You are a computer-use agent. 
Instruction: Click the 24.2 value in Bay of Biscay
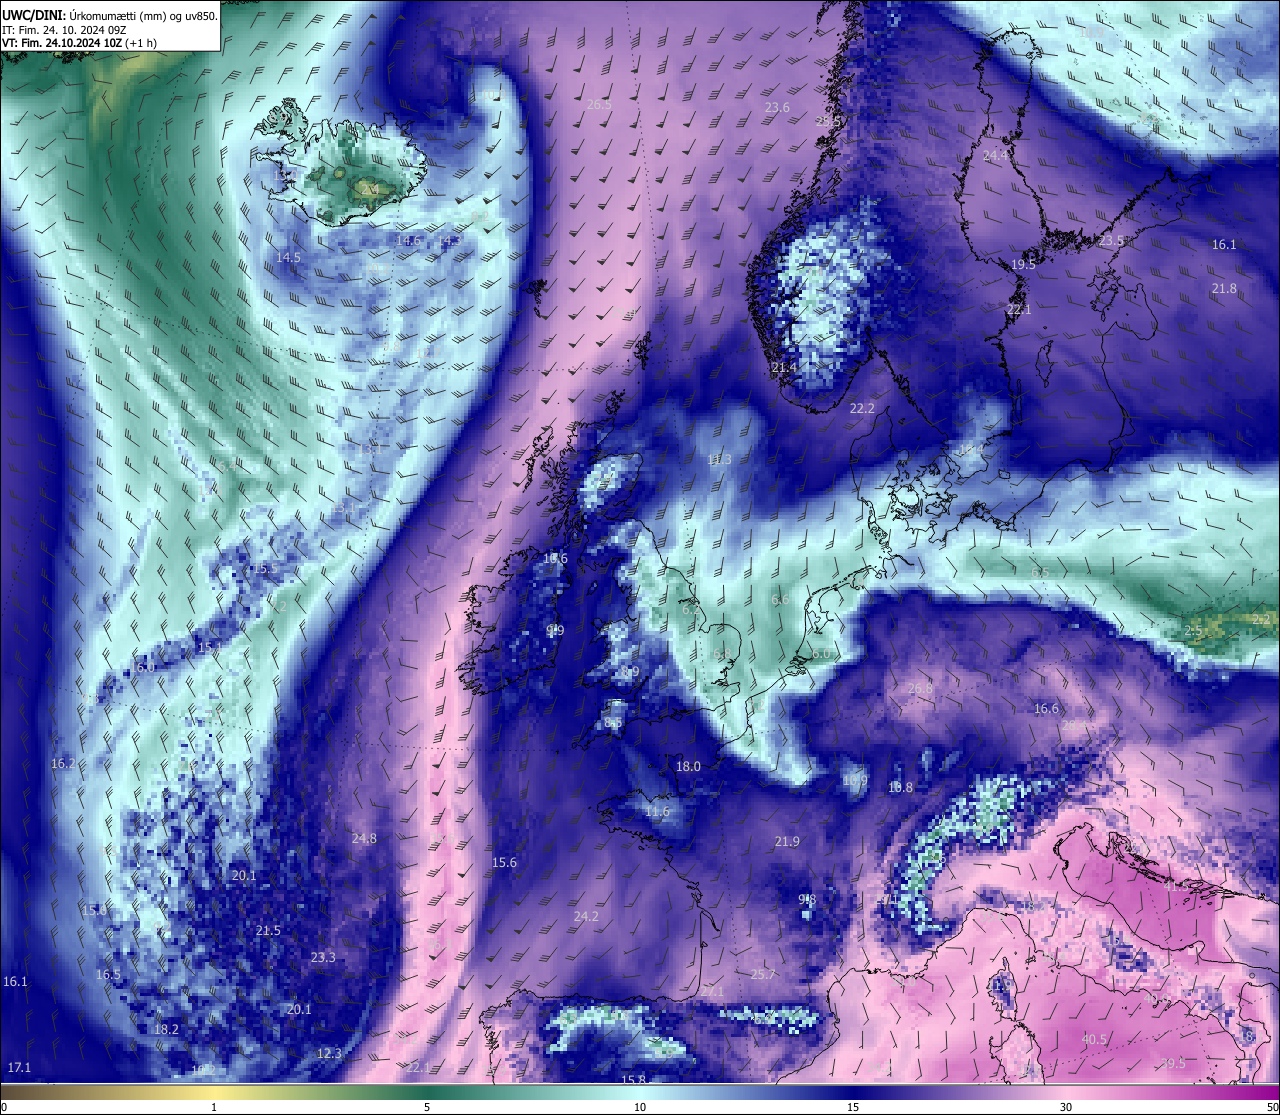tap(586, 916)
